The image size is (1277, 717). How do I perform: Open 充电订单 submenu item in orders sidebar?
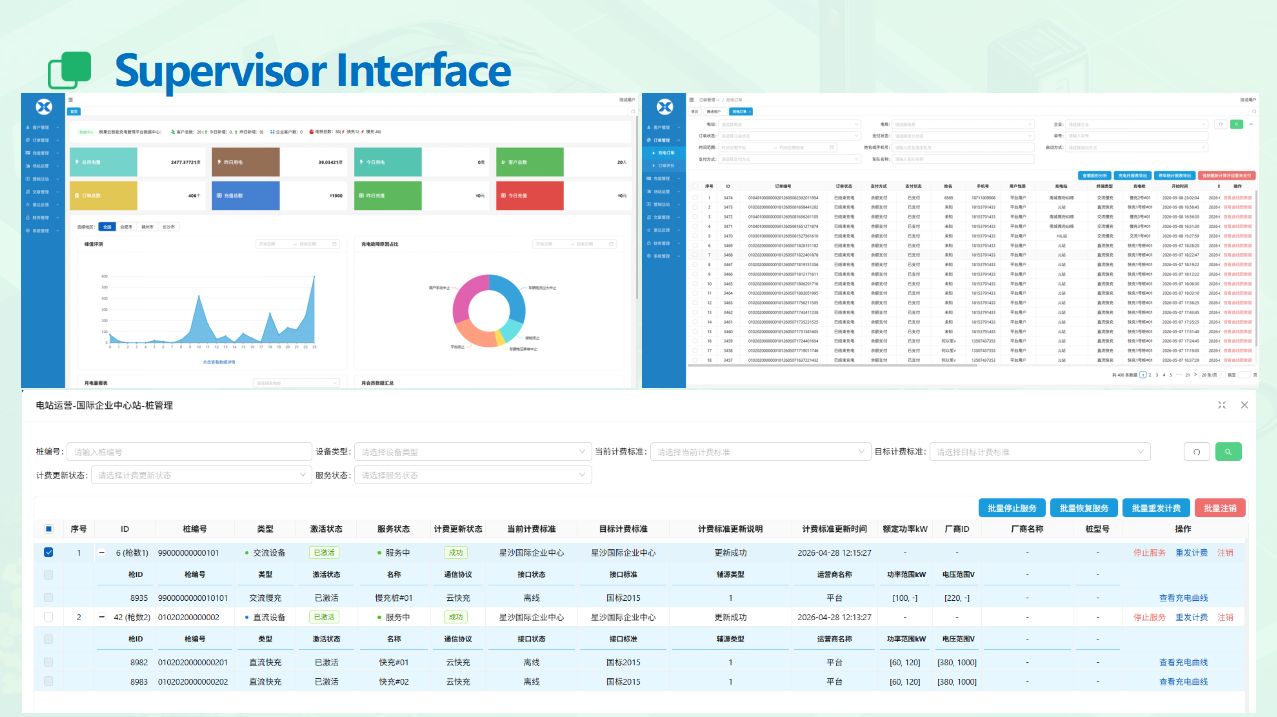[x=666, y=153]
